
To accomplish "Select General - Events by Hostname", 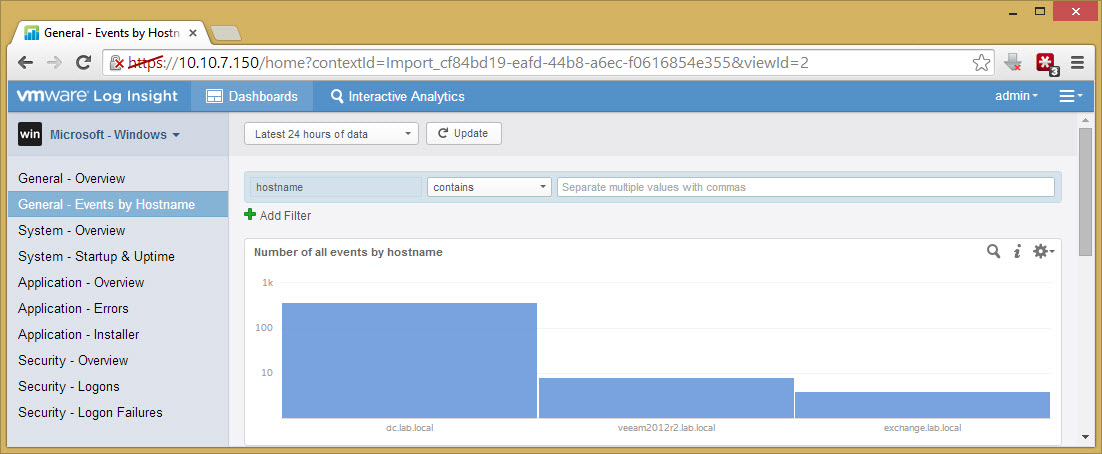I will tap(118, 205).
